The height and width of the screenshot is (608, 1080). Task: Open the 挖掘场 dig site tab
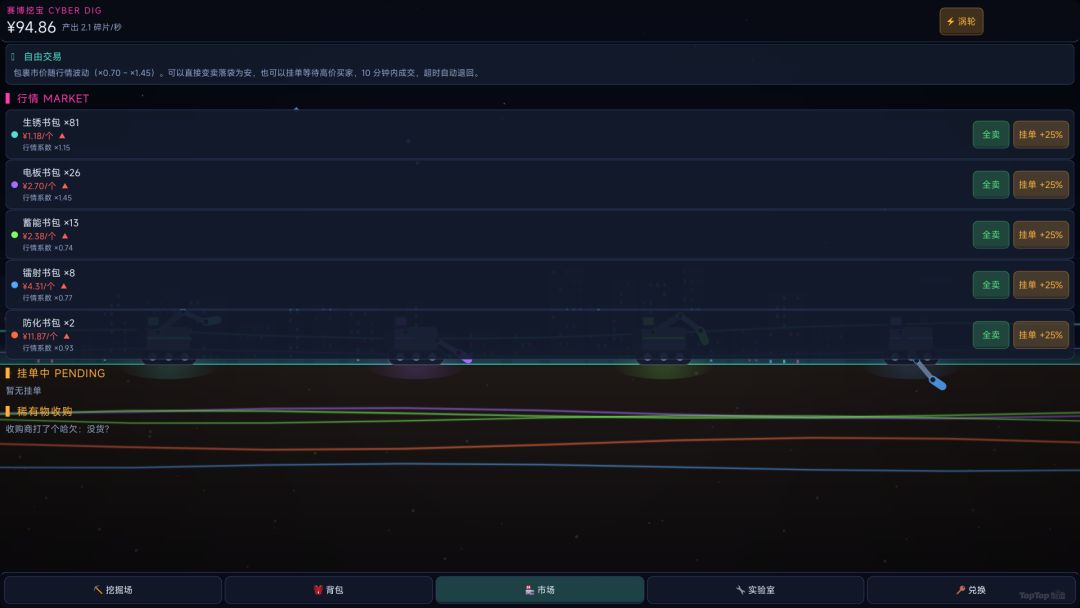(x=113, y=590)
